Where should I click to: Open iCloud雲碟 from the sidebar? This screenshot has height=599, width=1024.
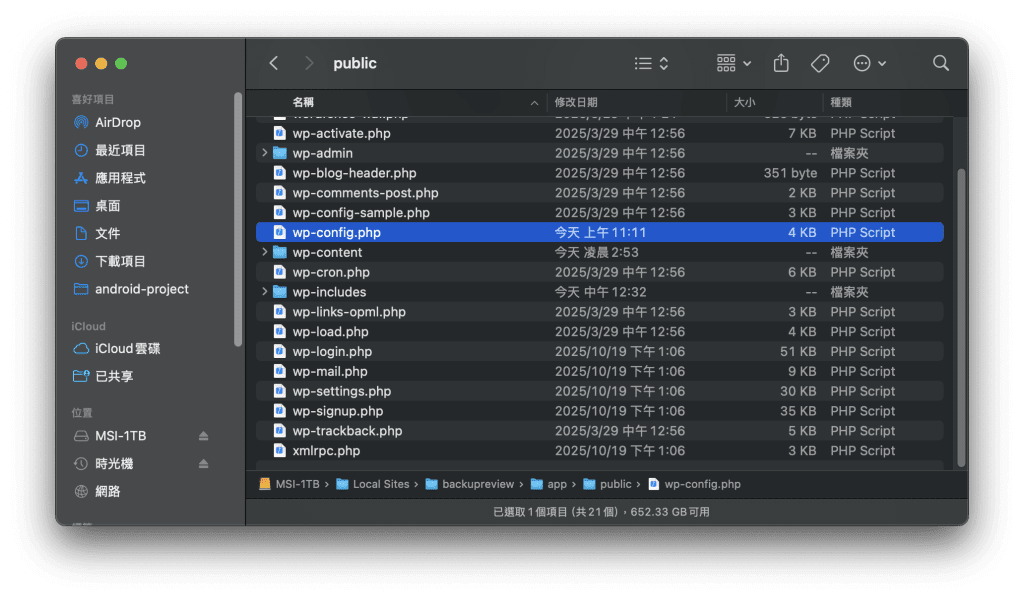[127, 348]
